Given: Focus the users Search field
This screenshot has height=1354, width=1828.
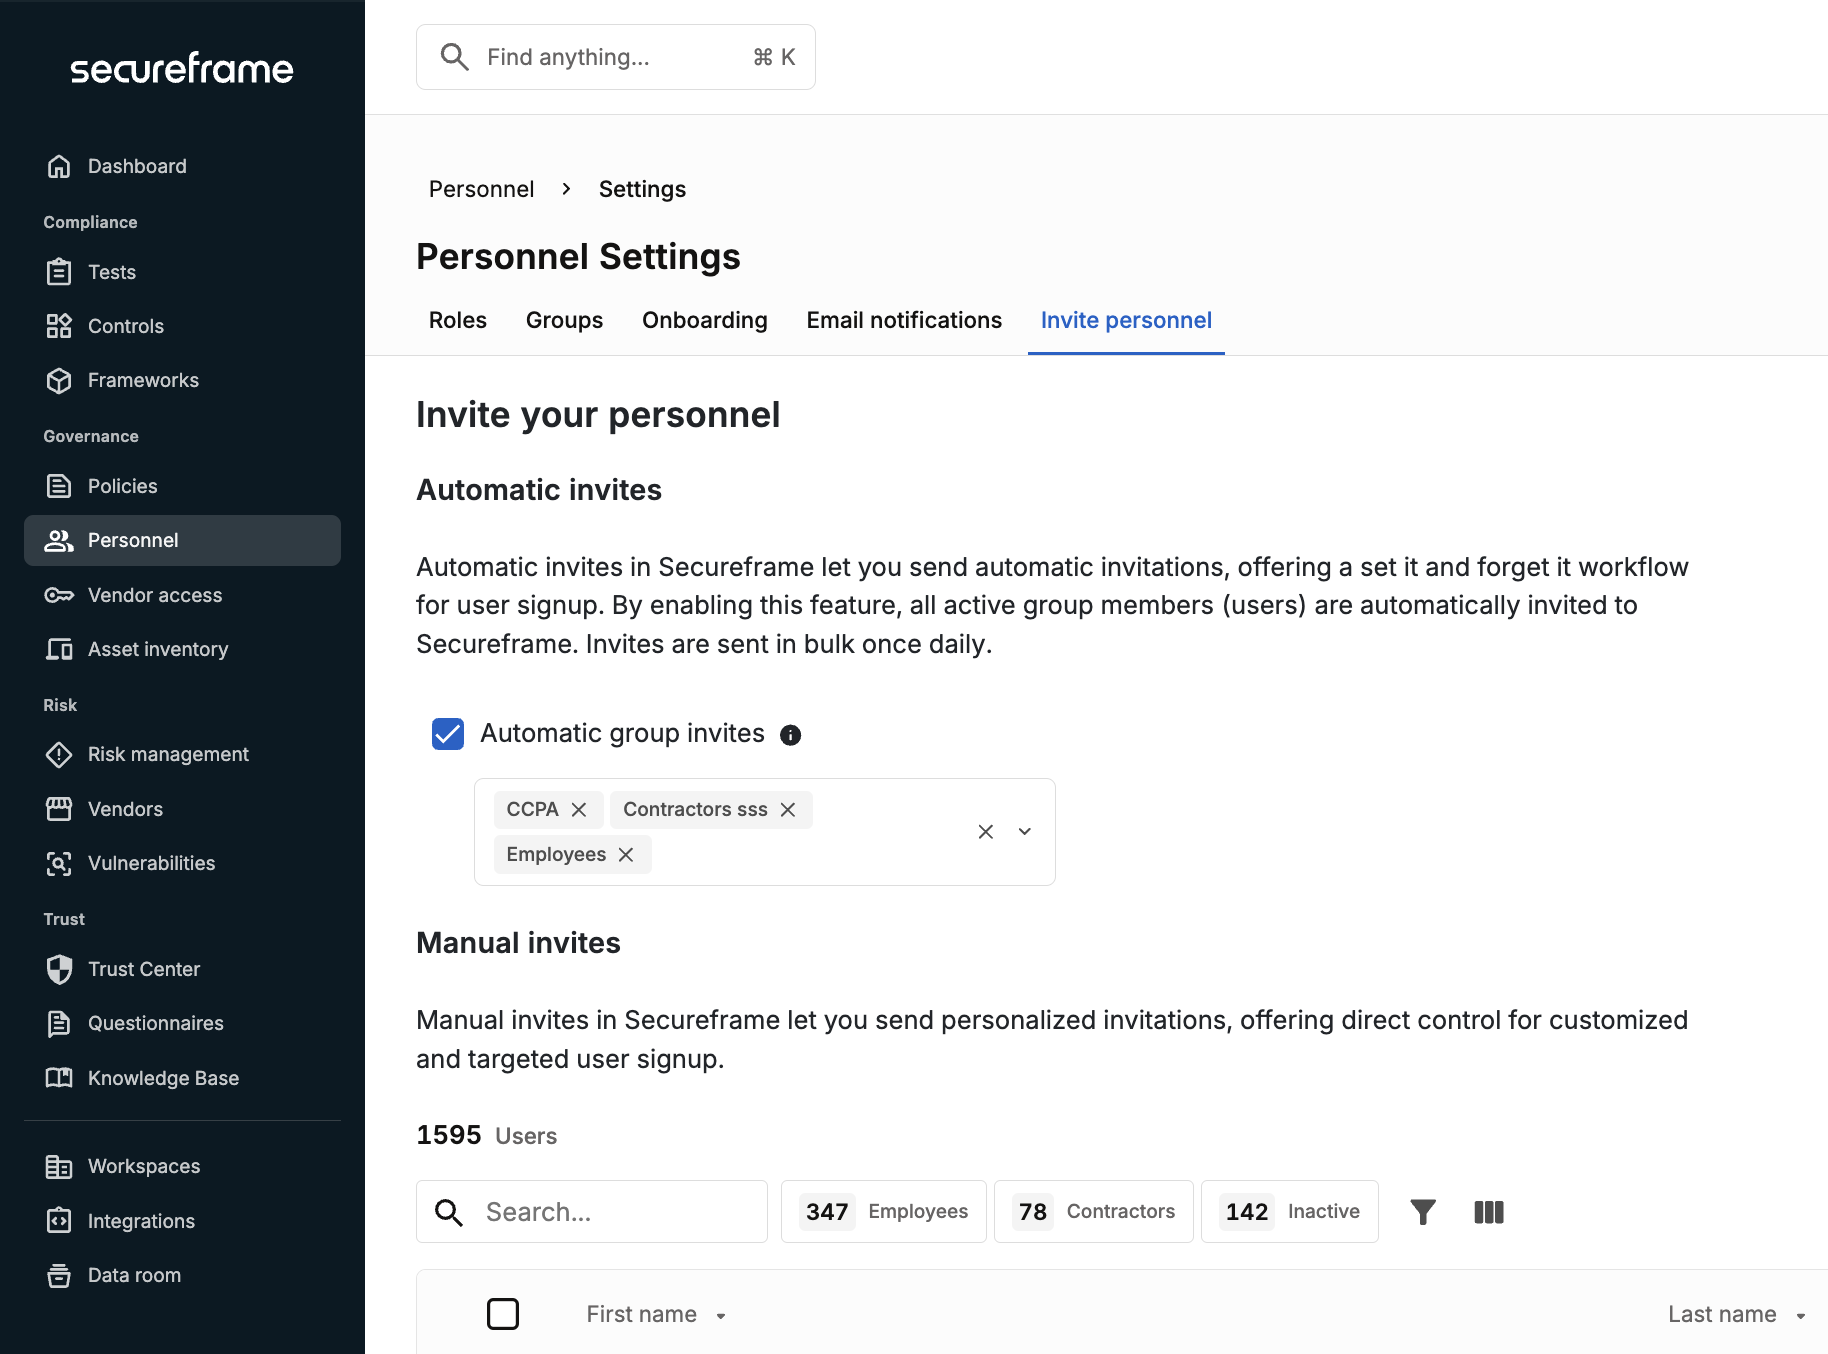Looking at the screenshot, I should (x=592, y=1212).
